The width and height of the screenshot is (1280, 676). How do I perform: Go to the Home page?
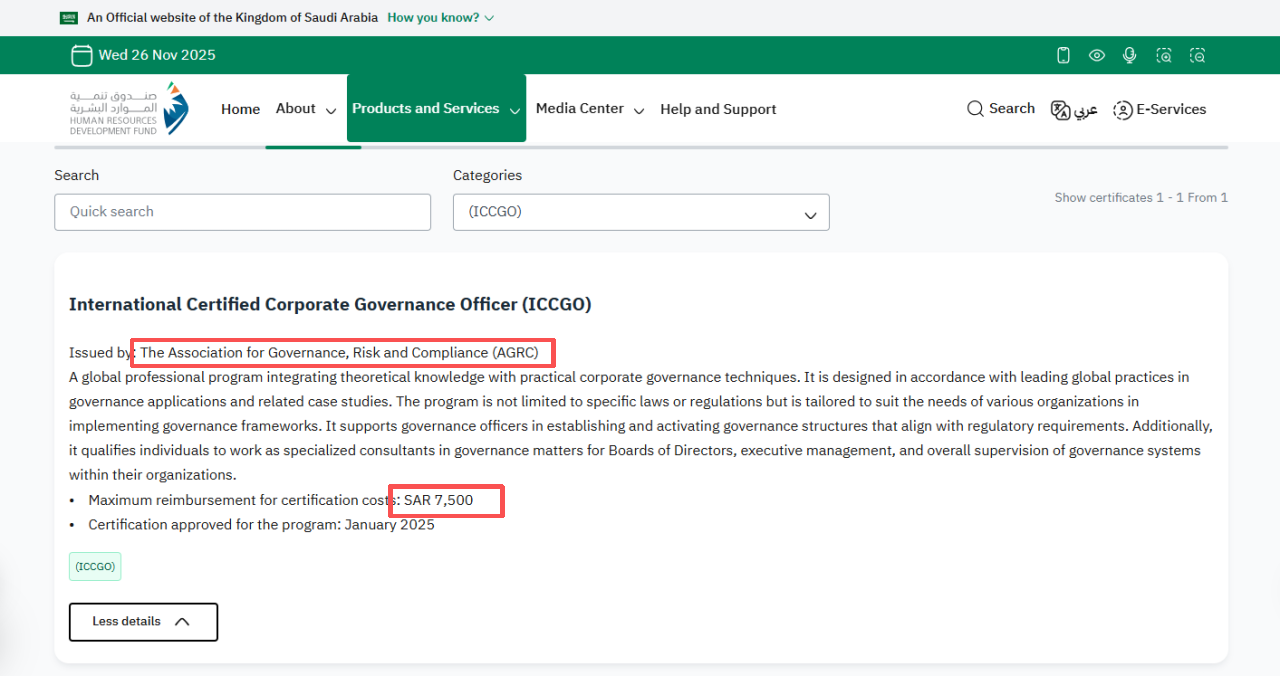(240, 109)
